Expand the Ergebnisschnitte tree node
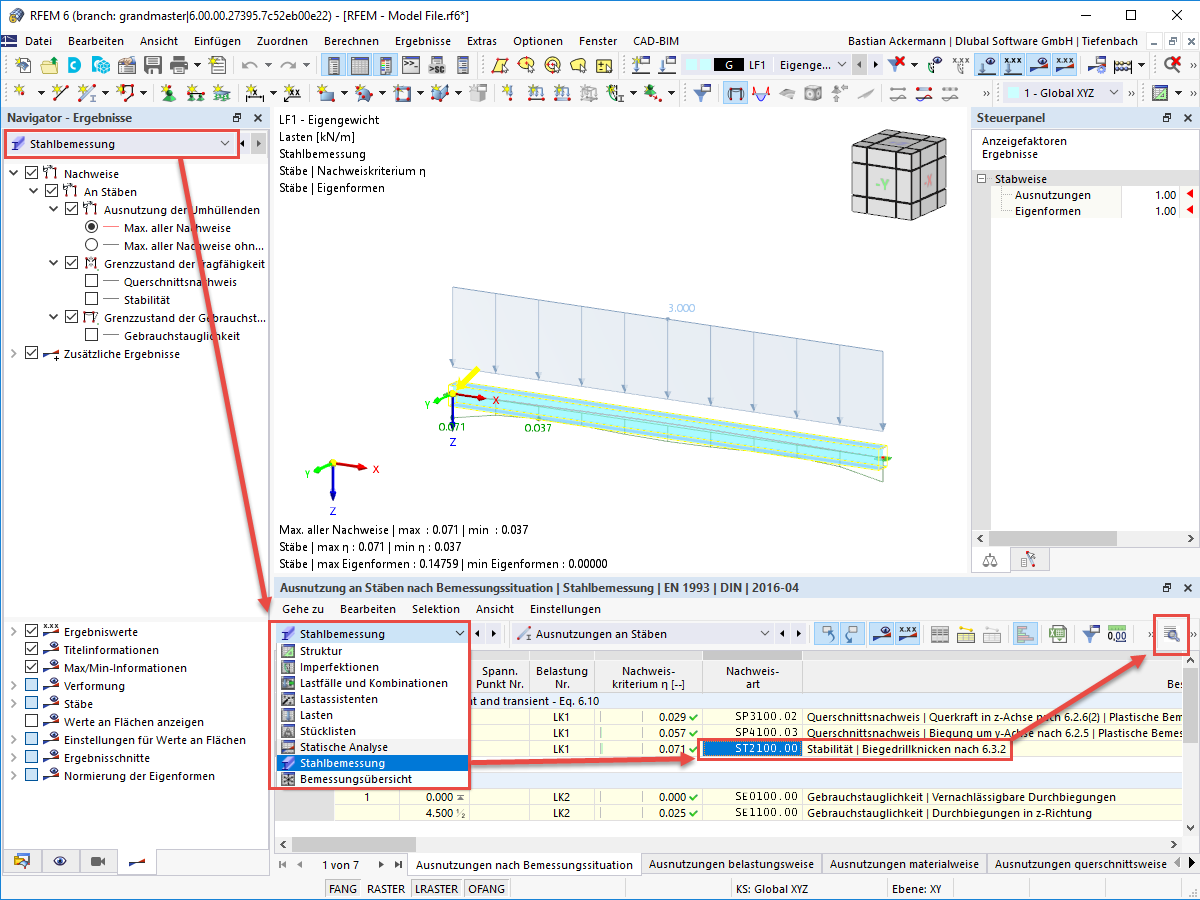This screenshot has height=900, width=1200. point(13,758)
